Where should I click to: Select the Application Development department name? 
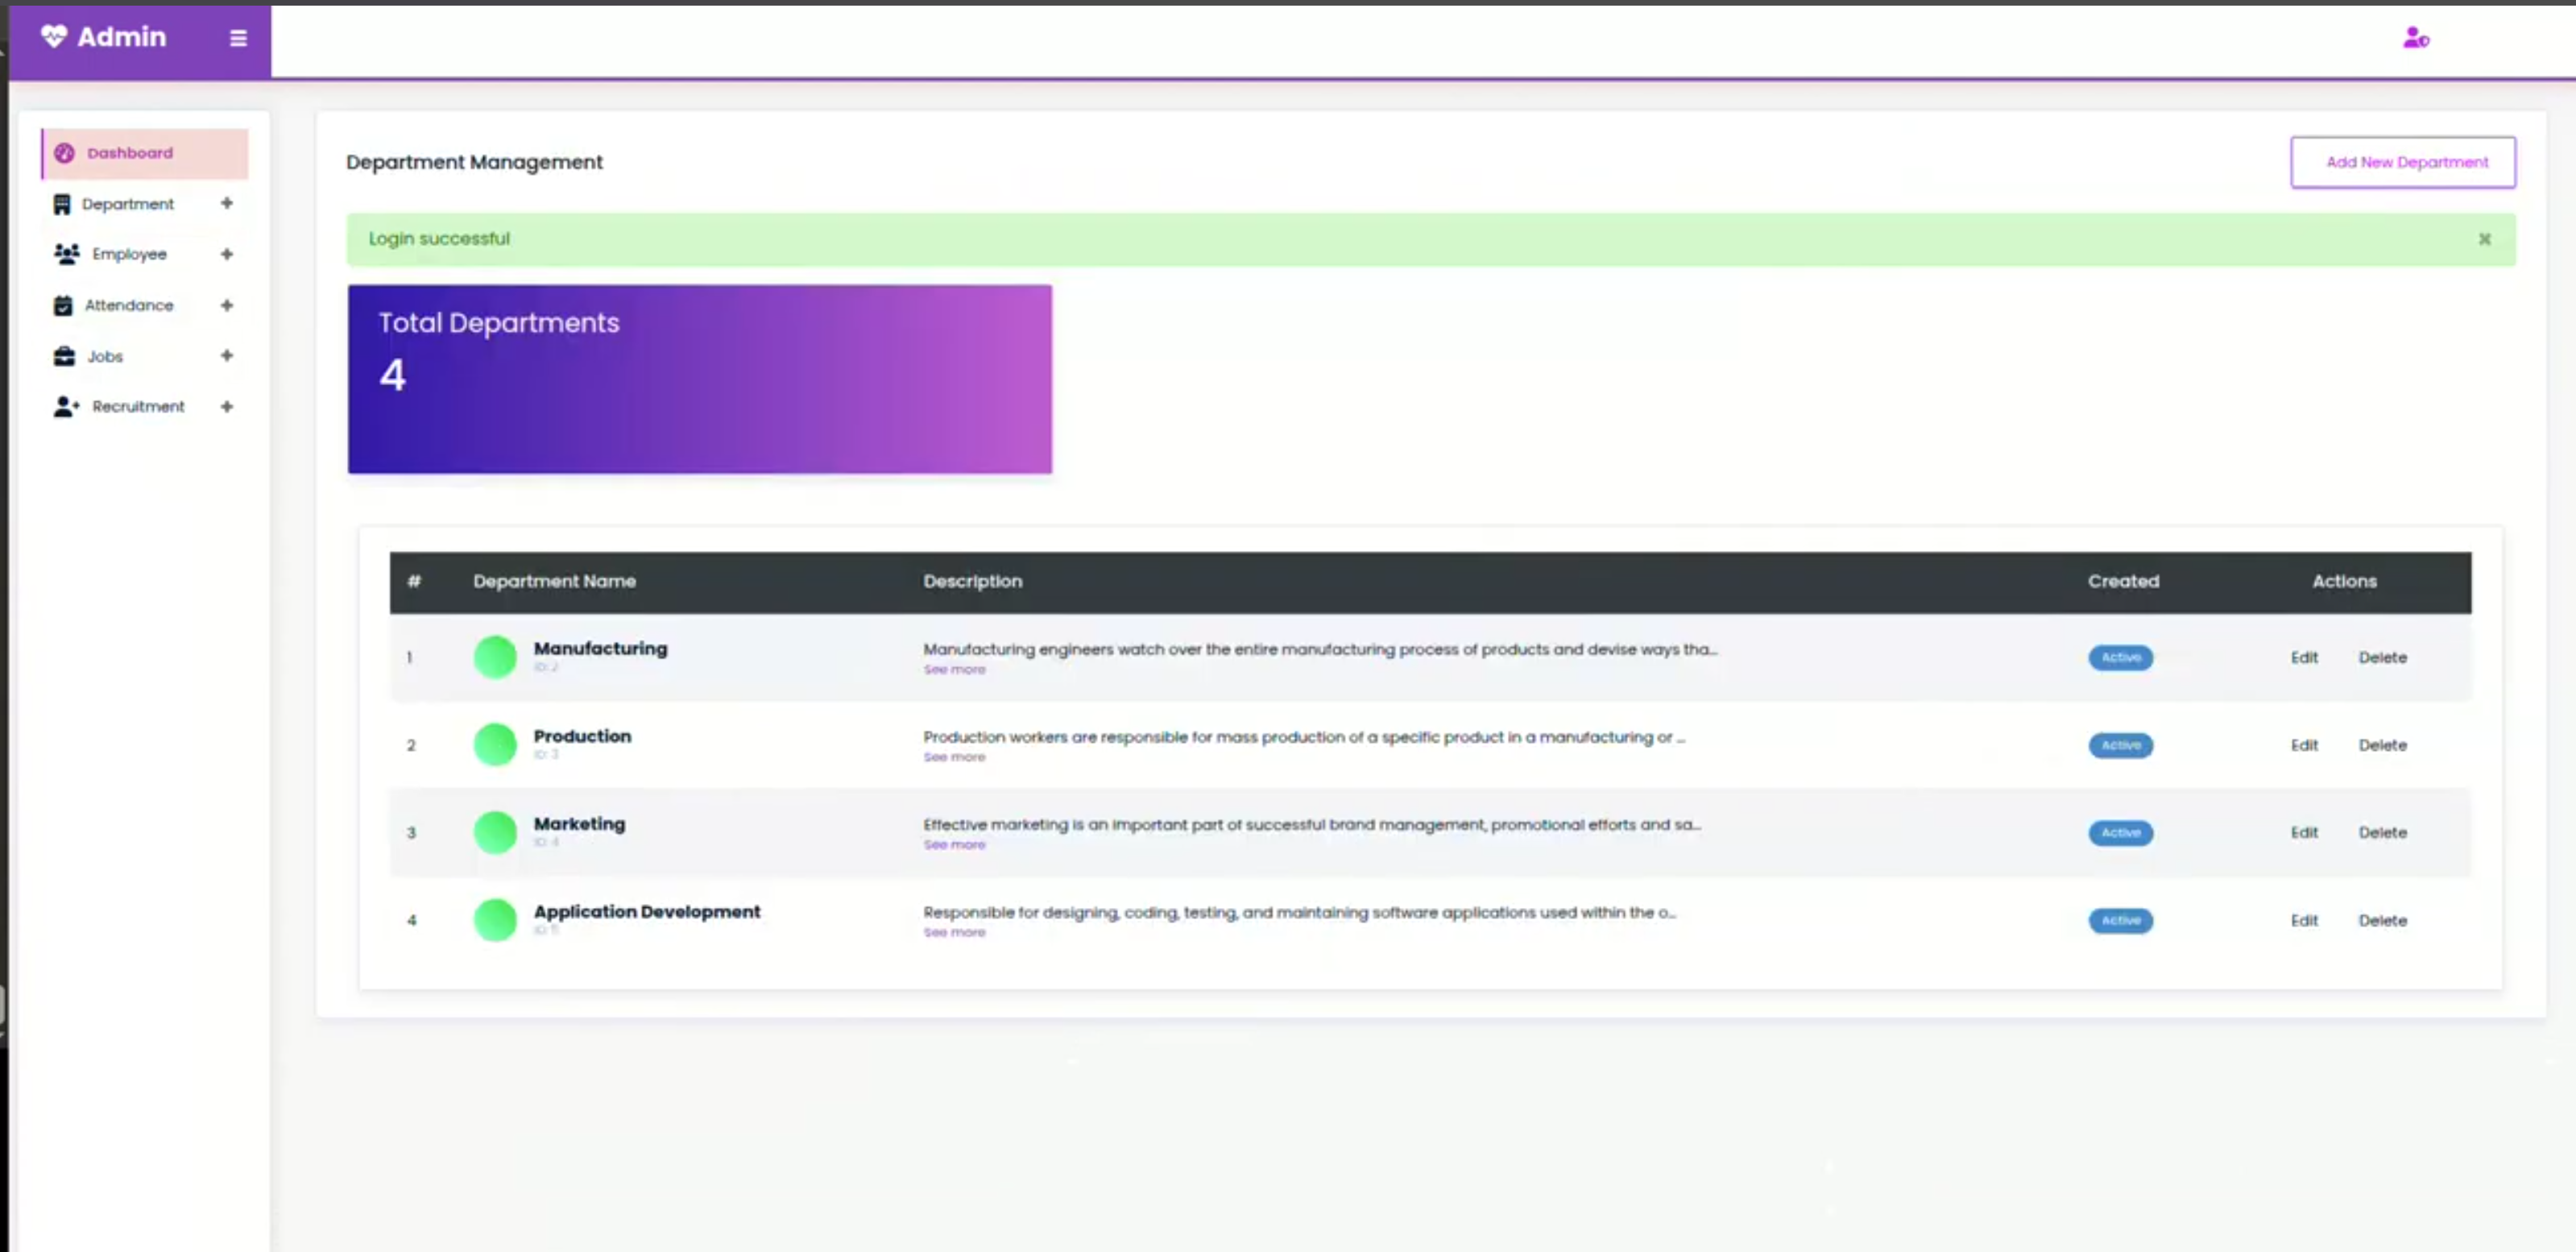(647, 912)
